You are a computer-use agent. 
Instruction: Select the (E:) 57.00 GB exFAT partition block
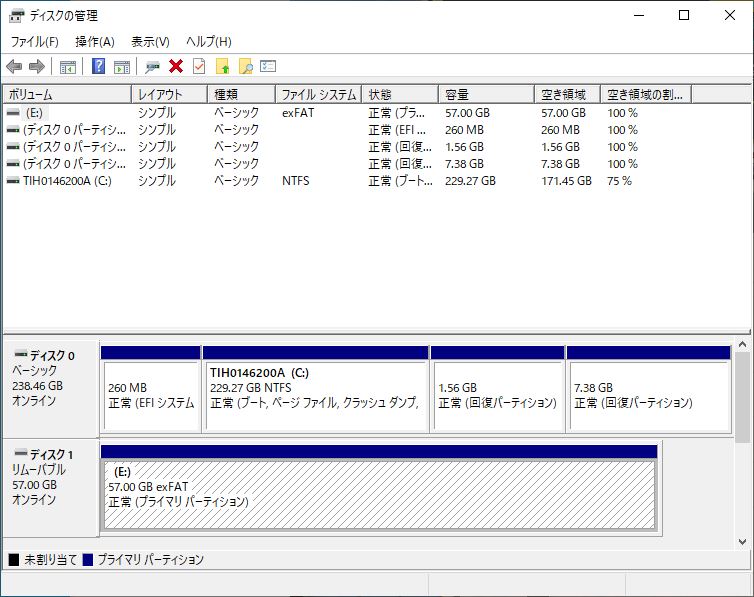tap(379, 488)
